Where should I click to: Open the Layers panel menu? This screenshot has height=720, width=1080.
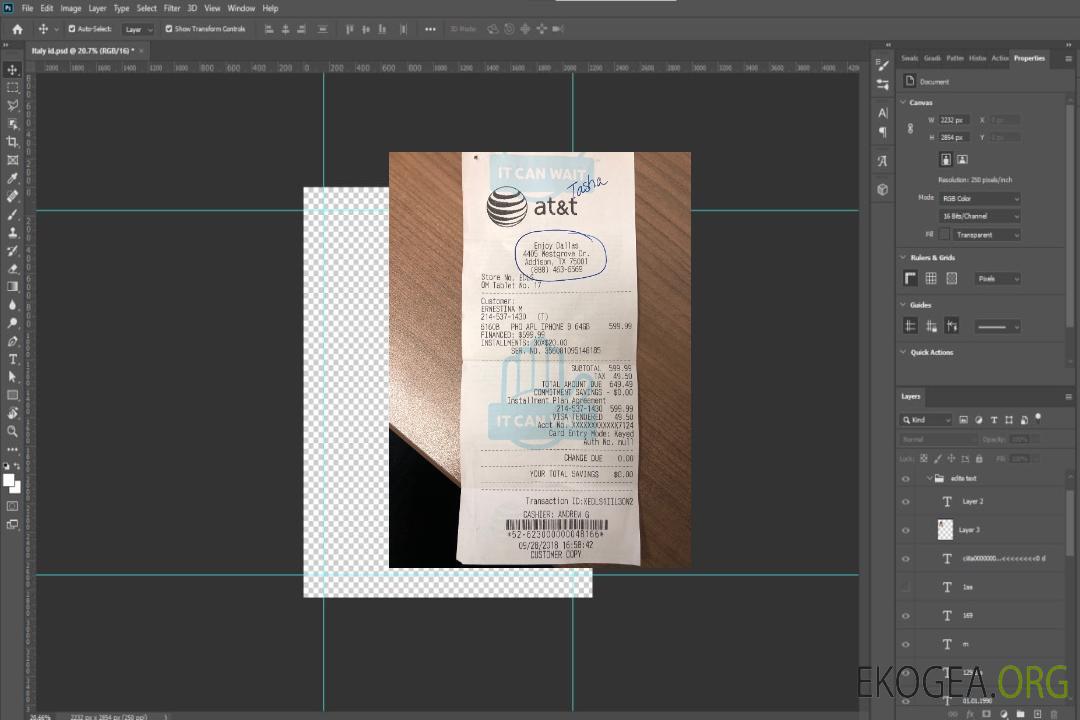click(x=1068, y=397)
